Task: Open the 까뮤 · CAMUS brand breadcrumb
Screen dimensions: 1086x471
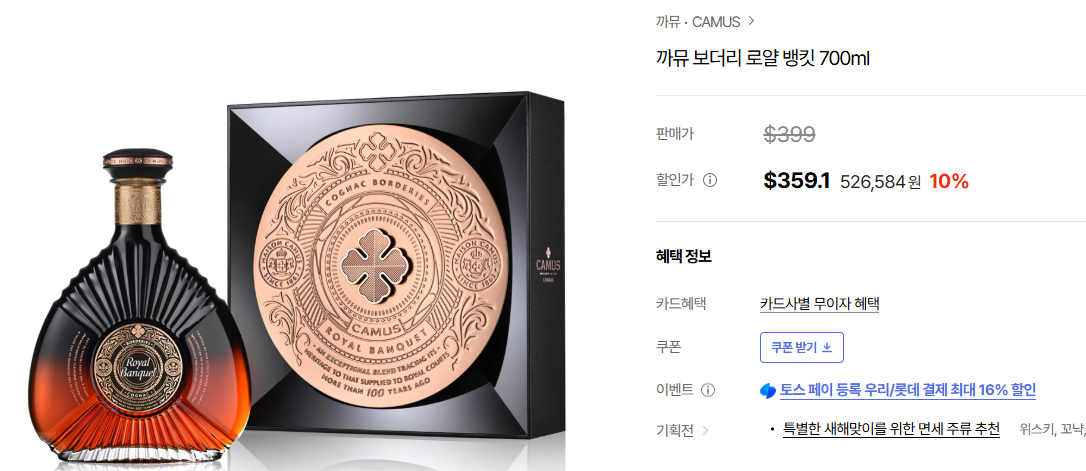Action: tap(698, 21)
